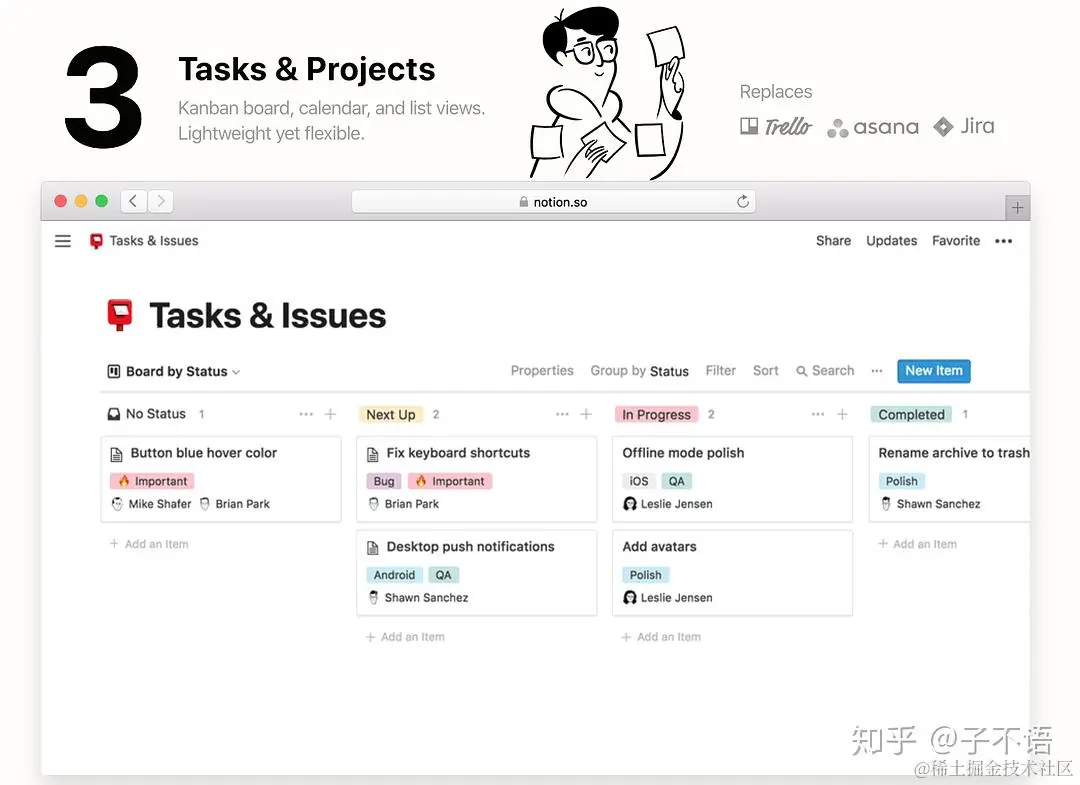Open the Sort menu
This screenshot has height=785, width=1080.
765,370
